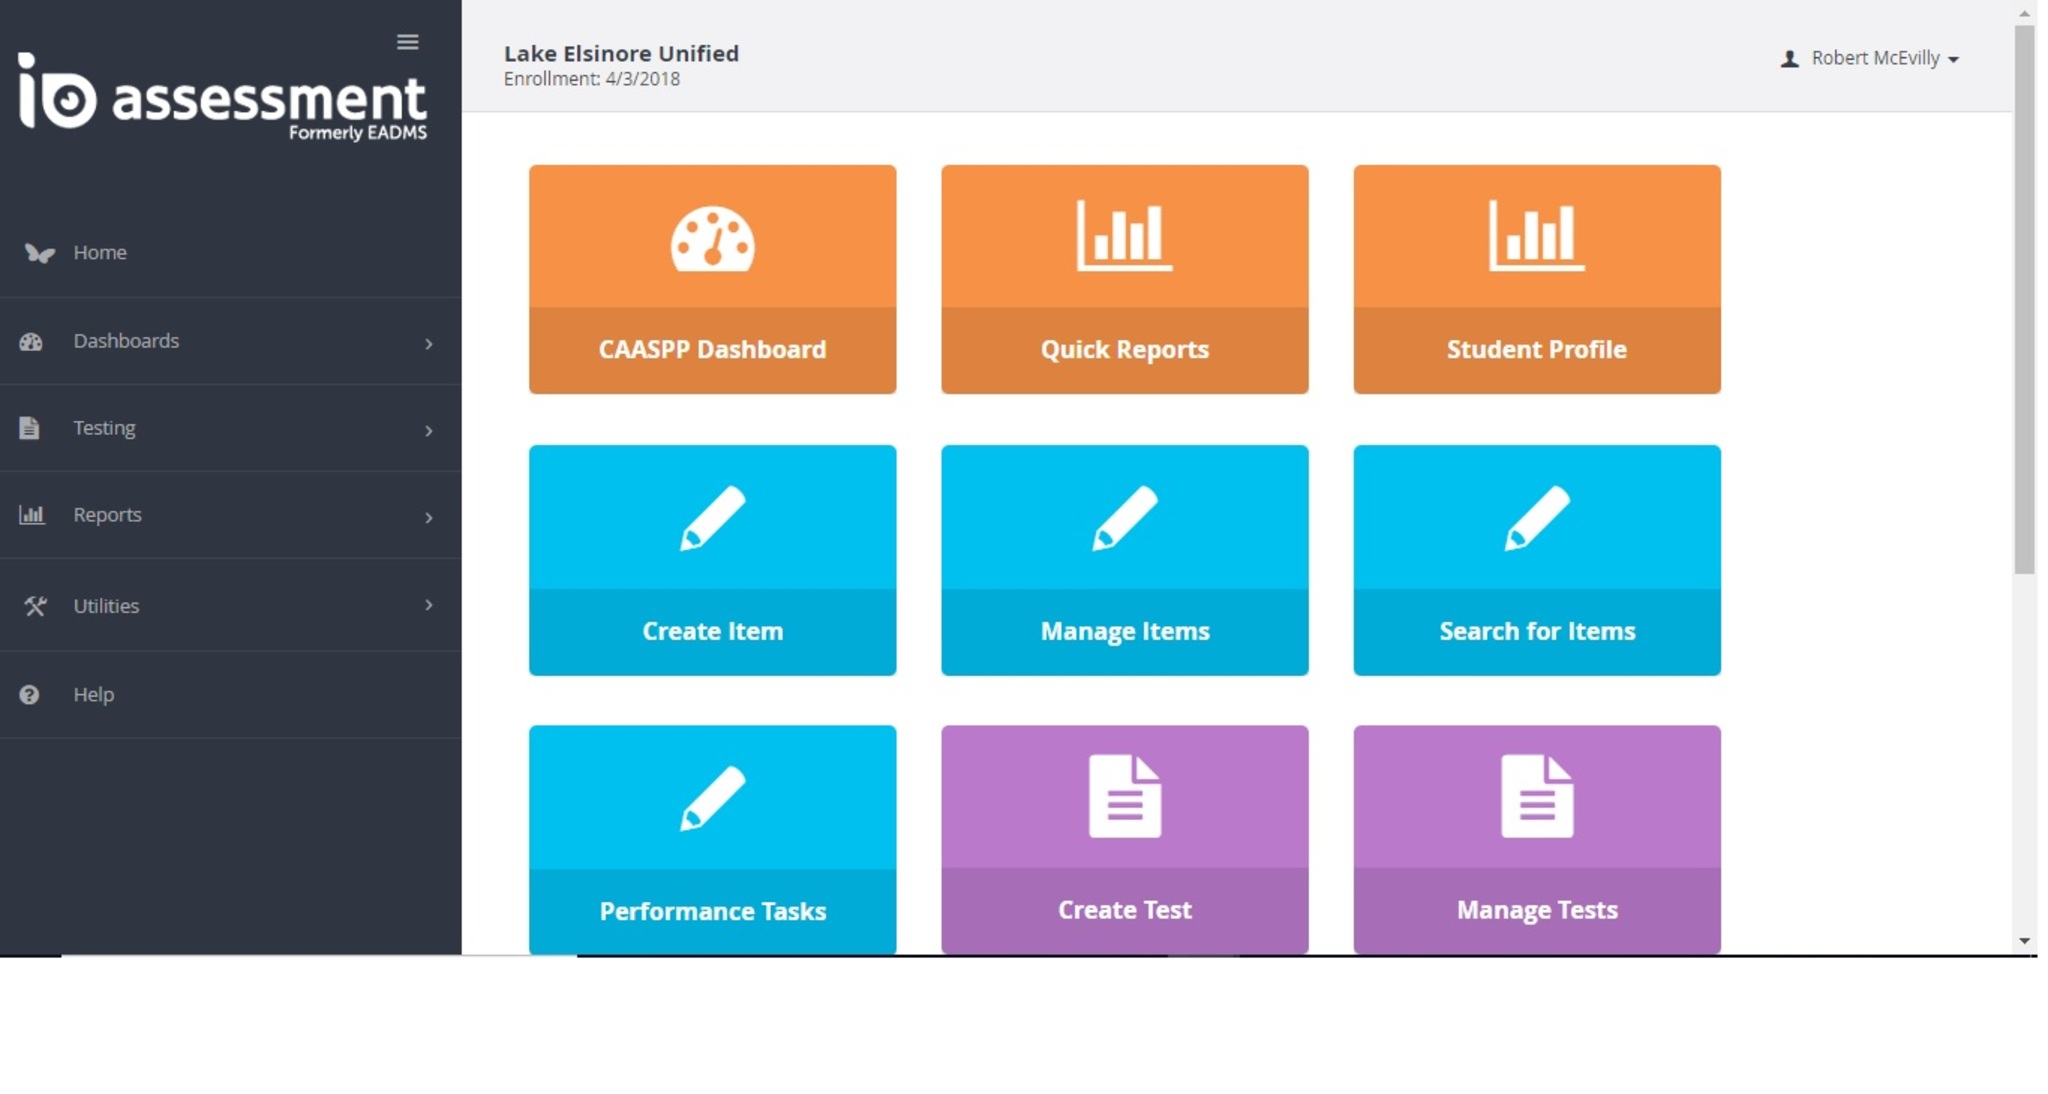Go to Home in the sidebar

(x=99, y=253)
